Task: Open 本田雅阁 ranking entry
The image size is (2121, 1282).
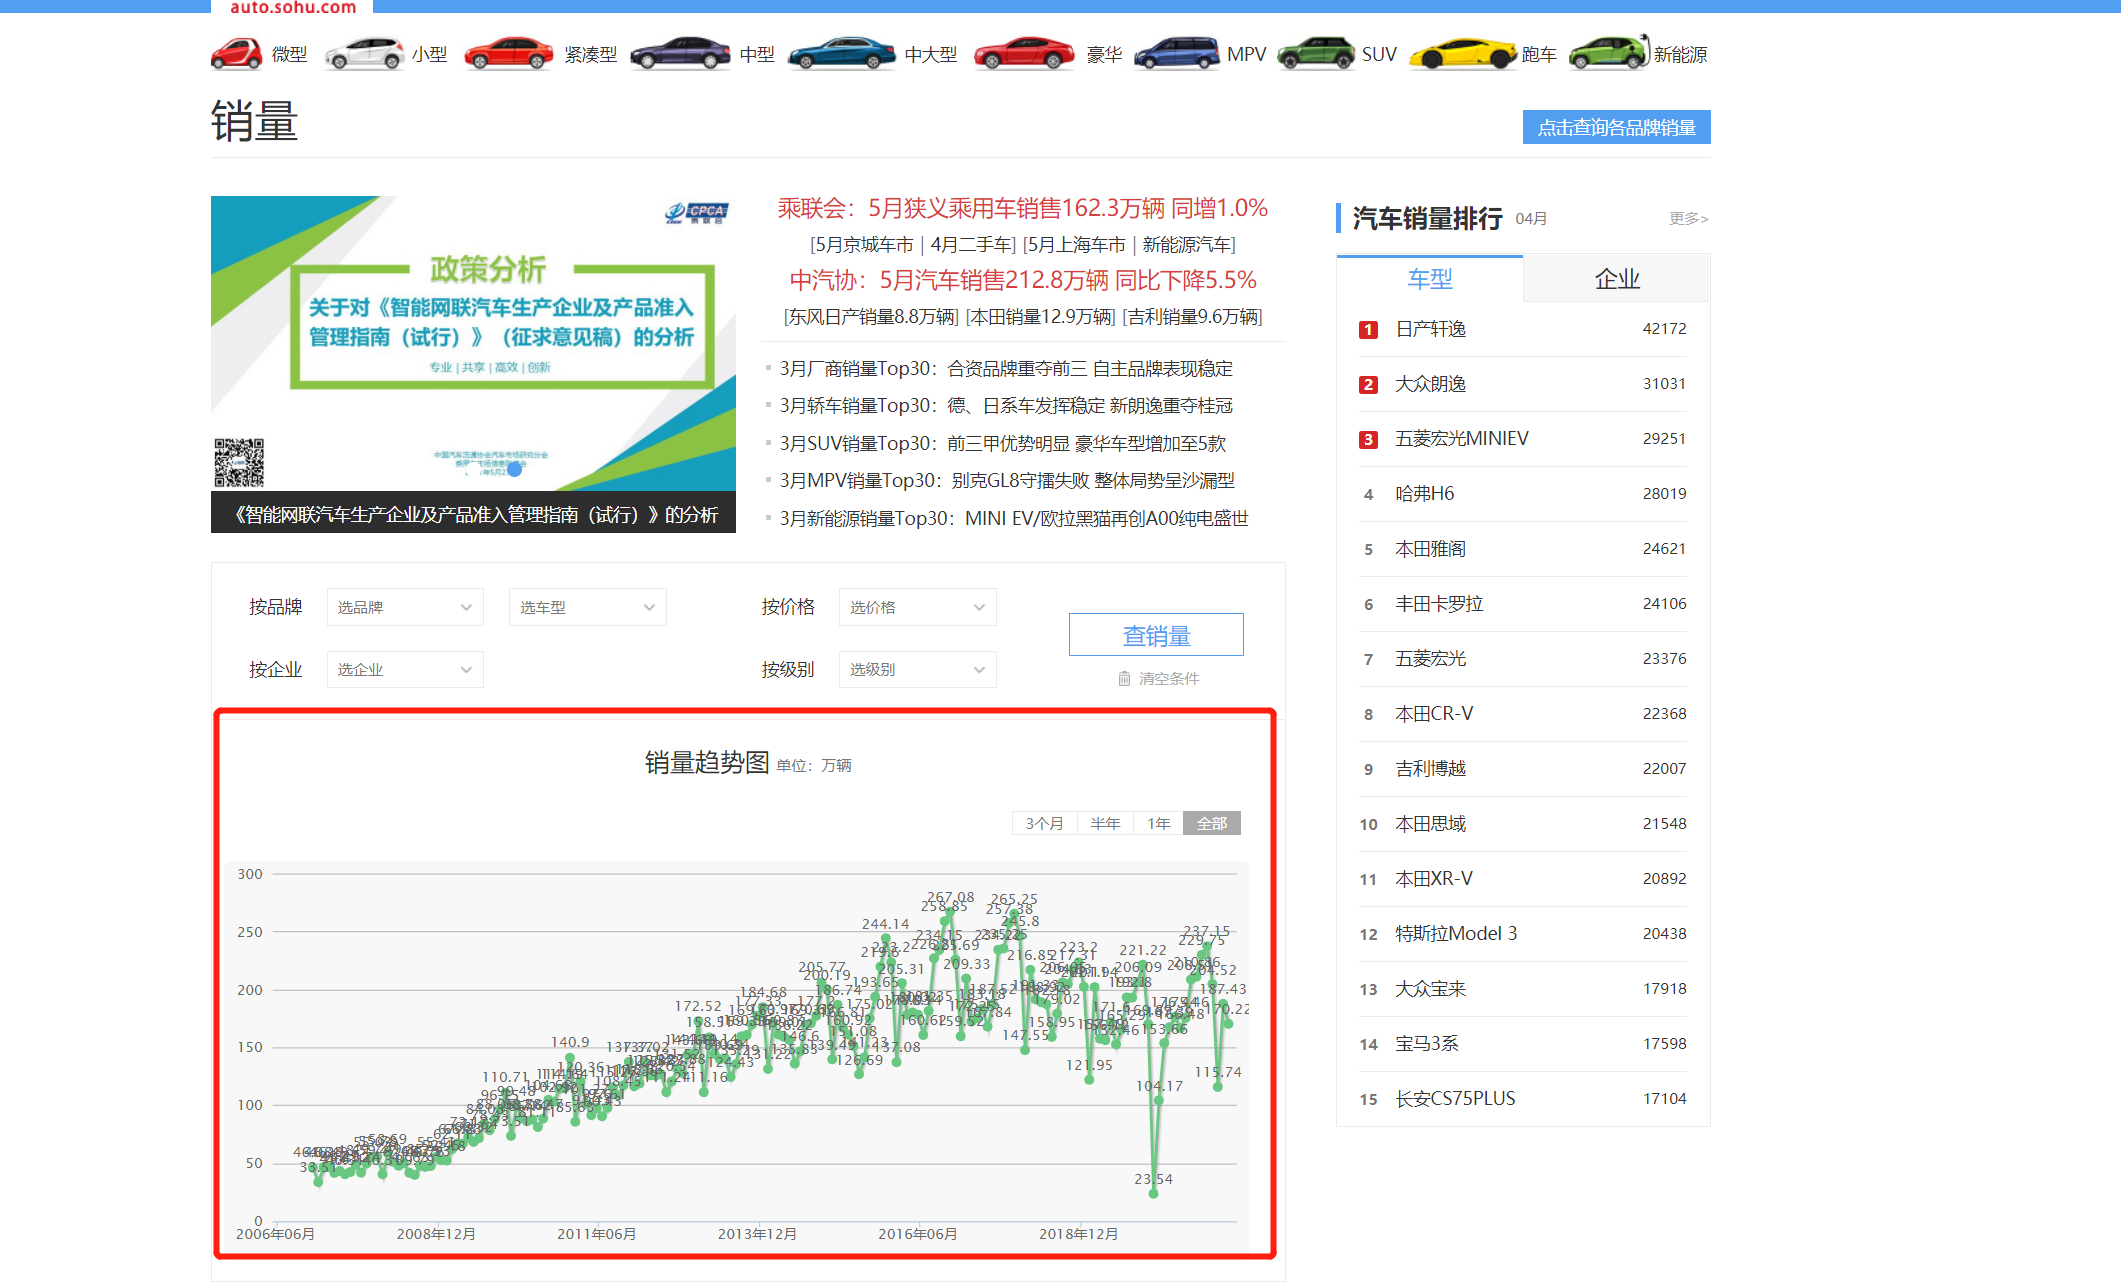Action: point(1430,549)
